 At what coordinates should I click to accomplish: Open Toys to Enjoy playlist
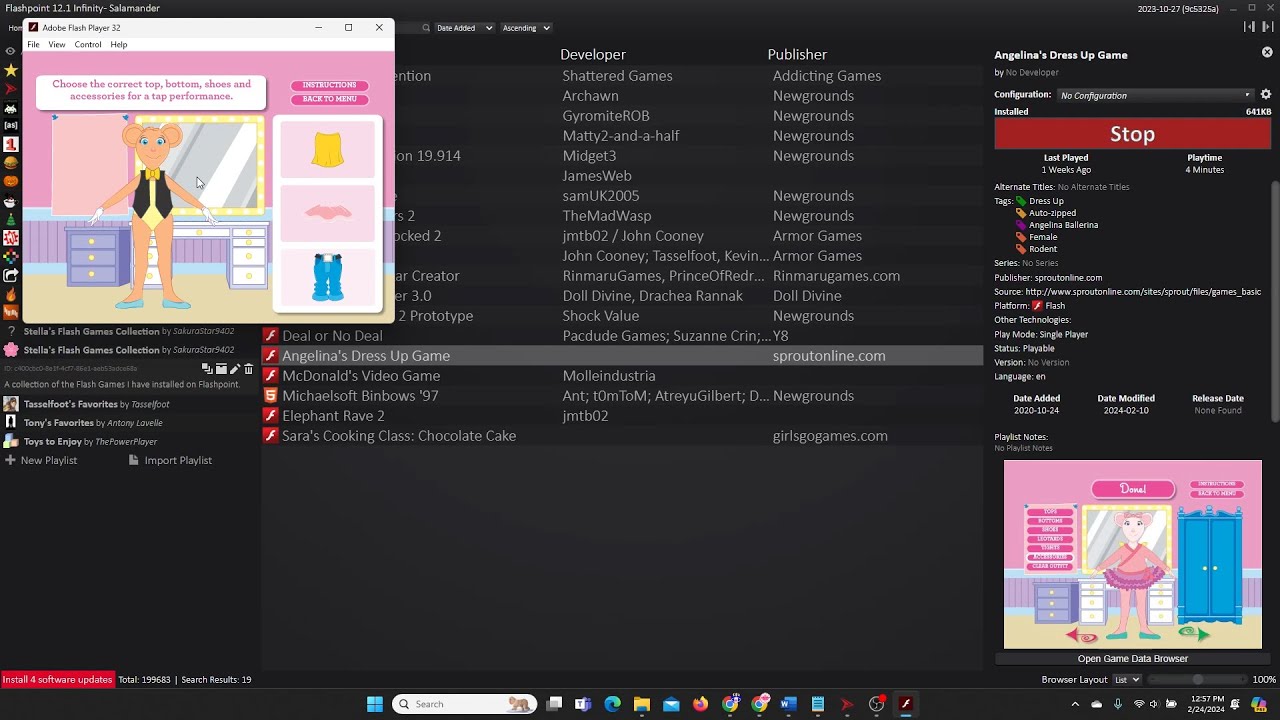(x=130, y=442)
